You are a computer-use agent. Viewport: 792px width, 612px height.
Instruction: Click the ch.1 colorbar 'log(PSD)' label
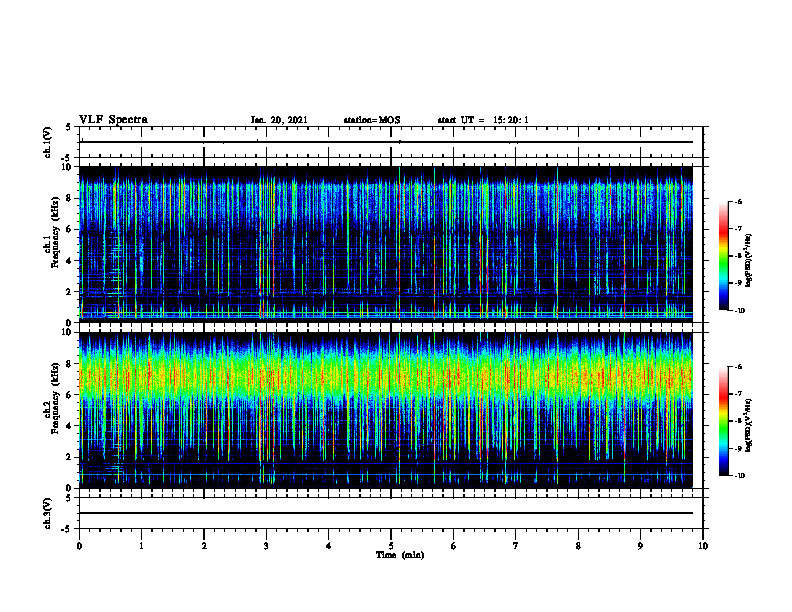click(x=749, y=260)
